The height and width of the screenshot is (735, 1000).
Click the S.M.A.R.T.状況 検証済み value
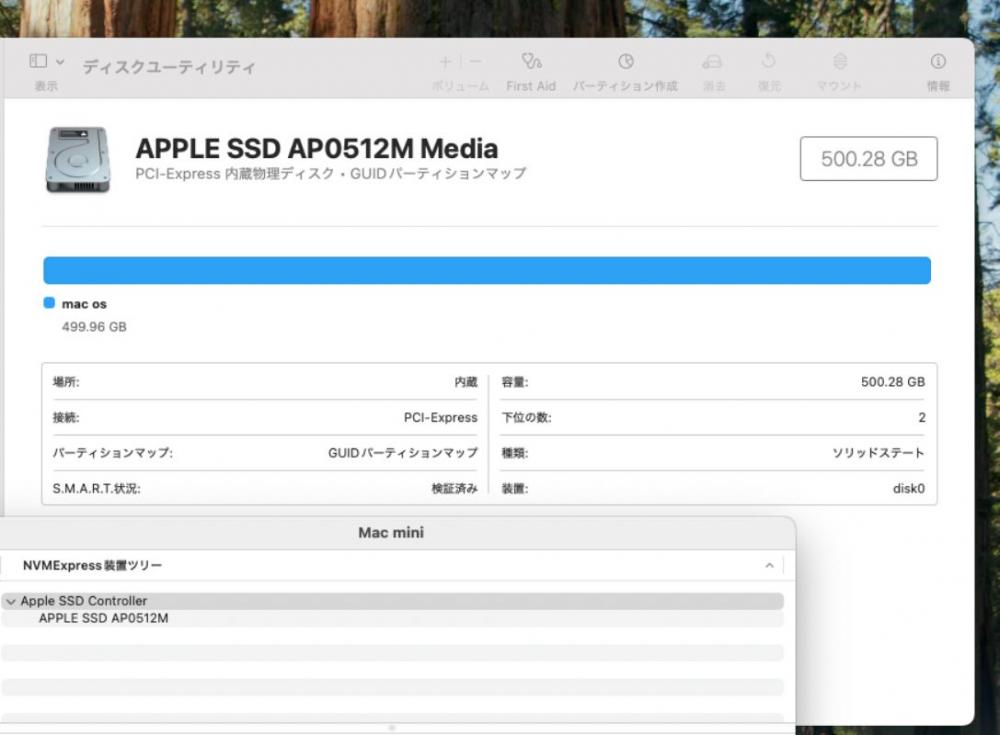pos(454,489)
